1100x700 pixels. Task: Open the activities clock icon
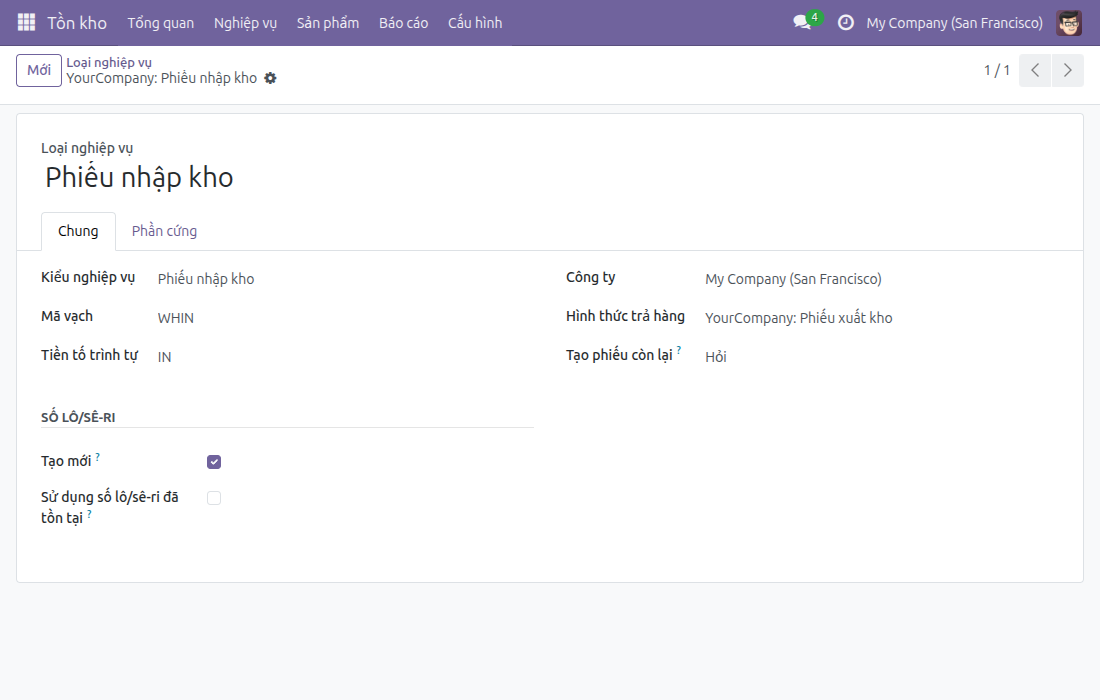click(x=846, y=22)
